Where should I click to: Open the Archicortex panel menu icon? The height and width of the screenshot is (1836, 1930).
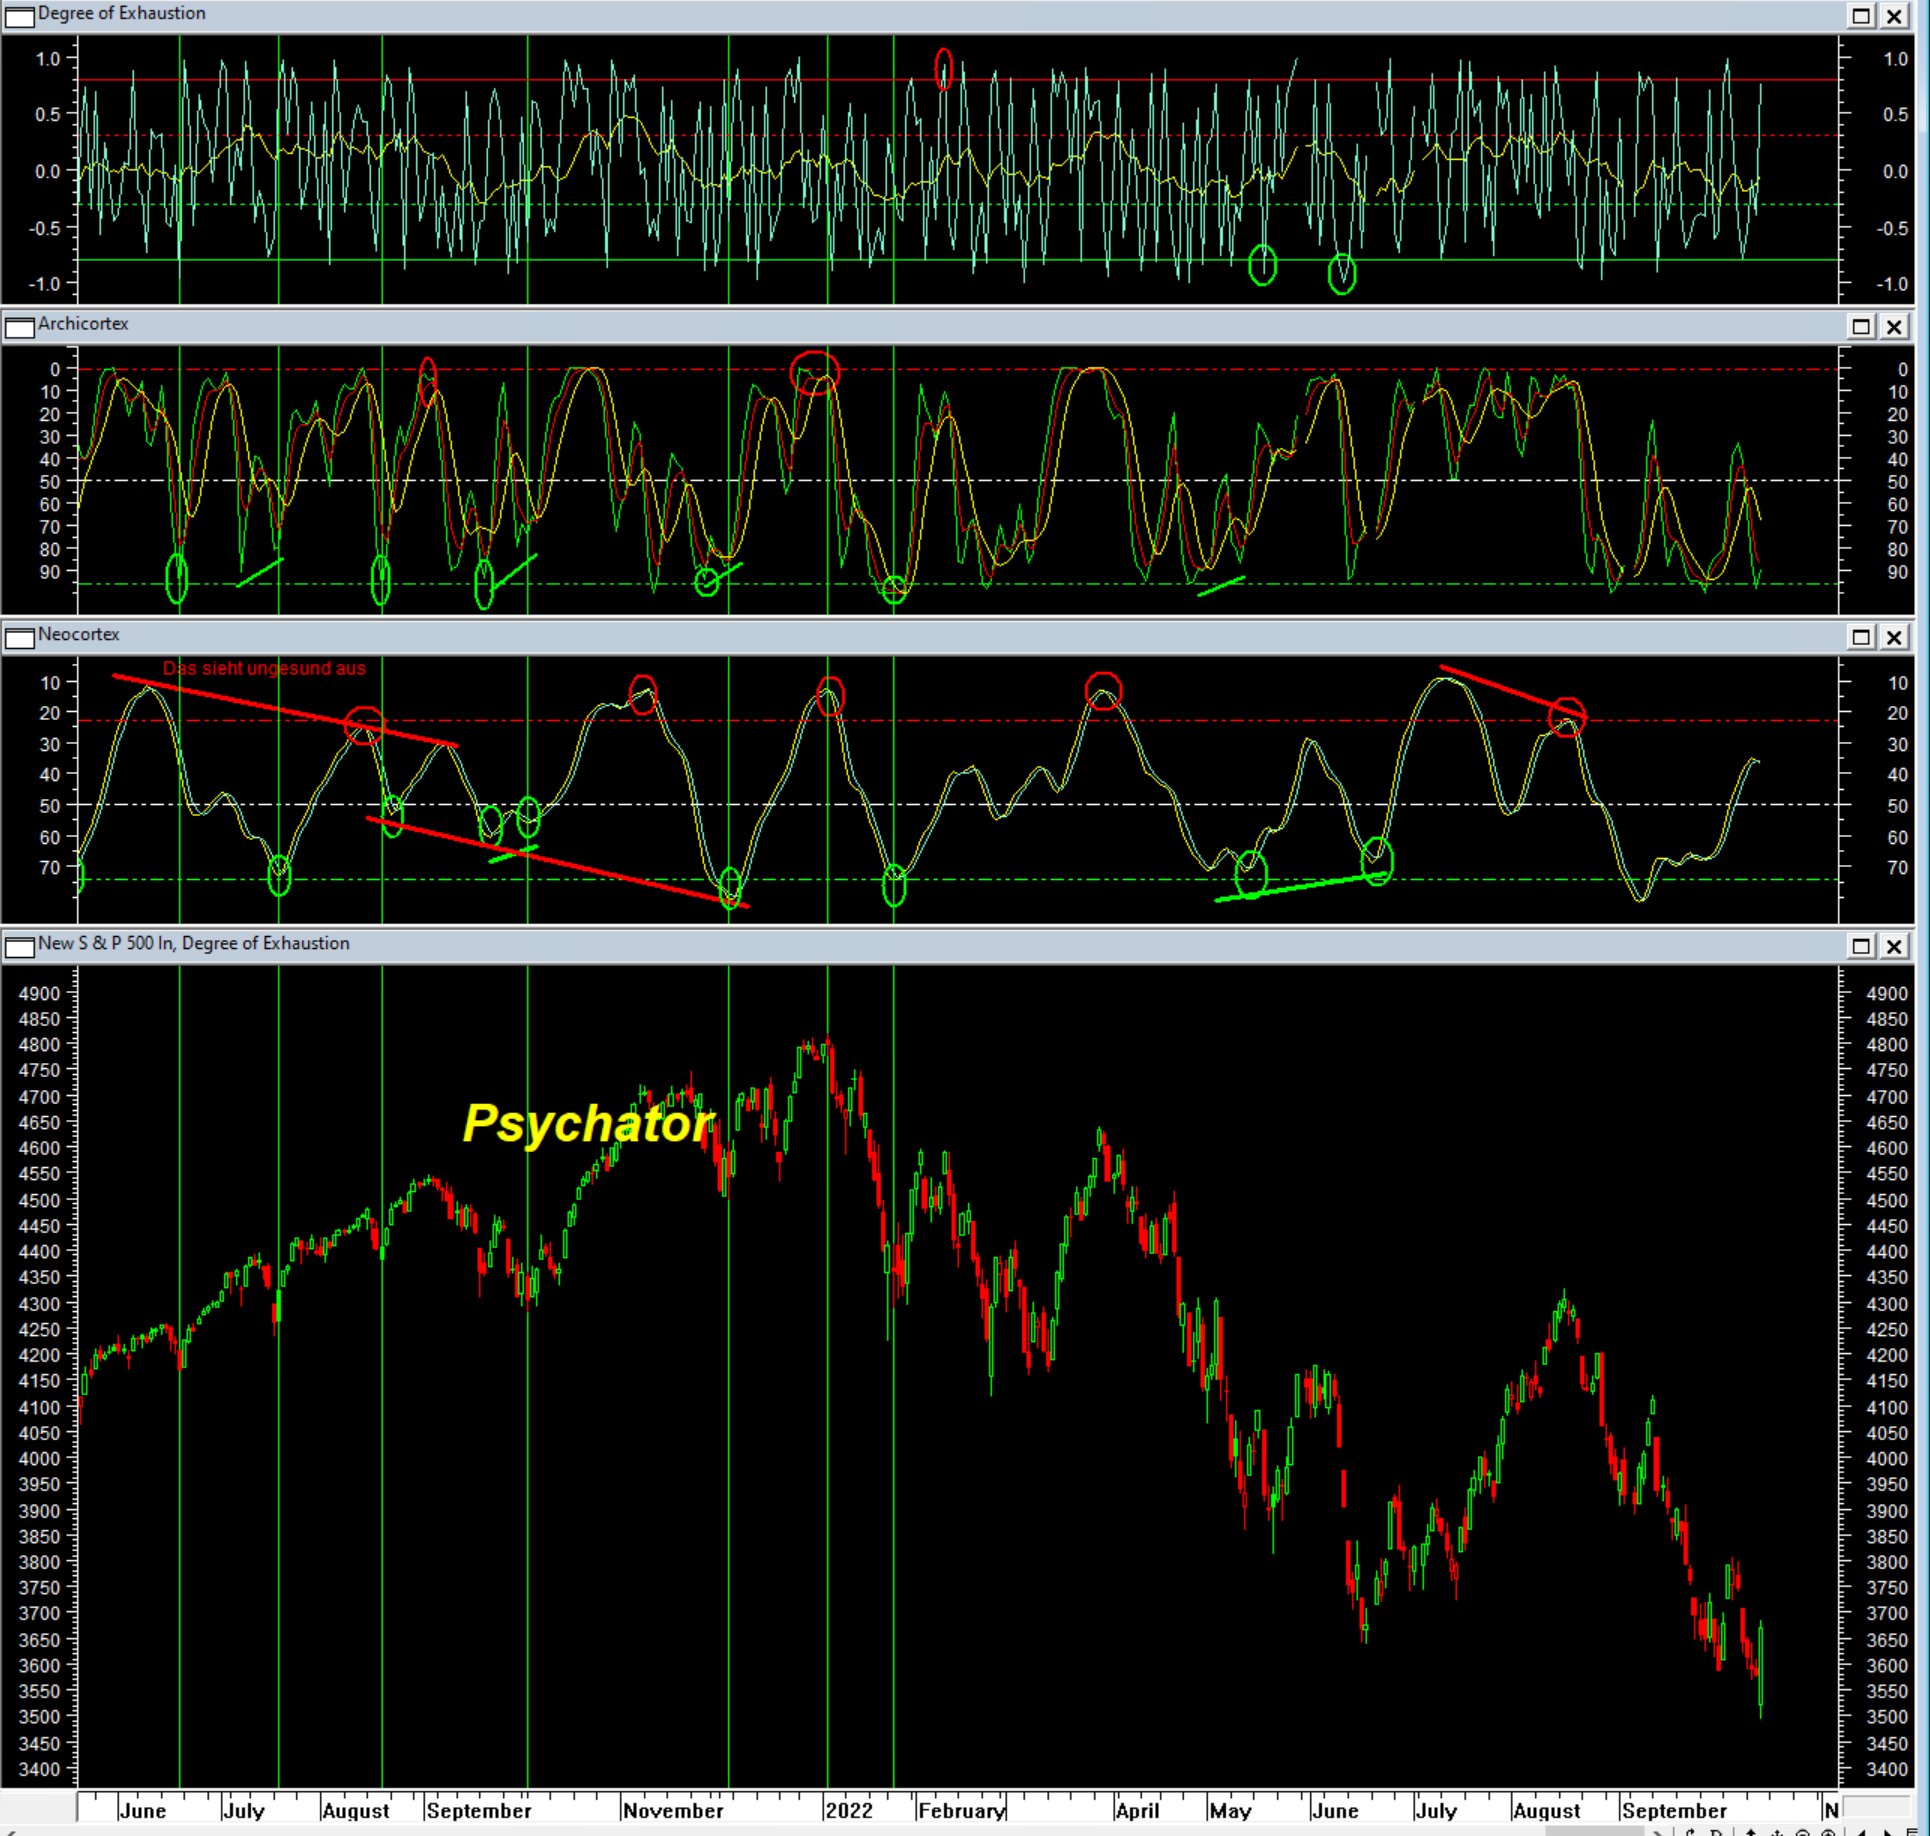click(x=19, y=326)
